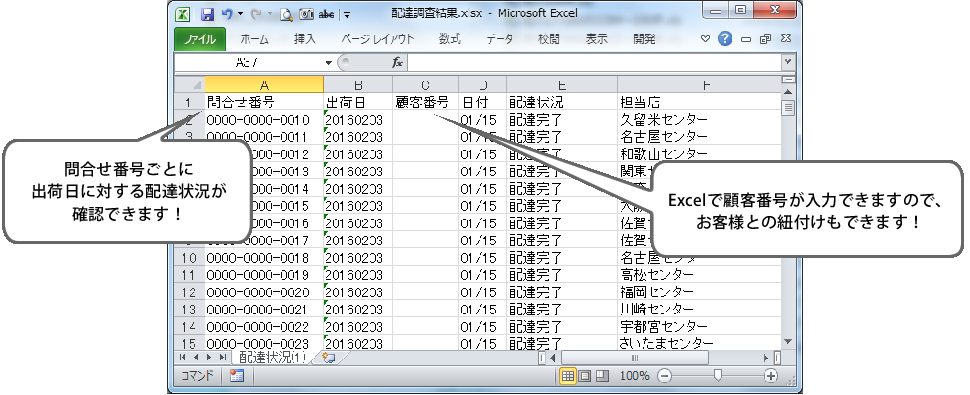The width and height of the screenshot is (970, 395).
Task: Close the workbook window with ribbon X
Action: click(x=786, y=39)
